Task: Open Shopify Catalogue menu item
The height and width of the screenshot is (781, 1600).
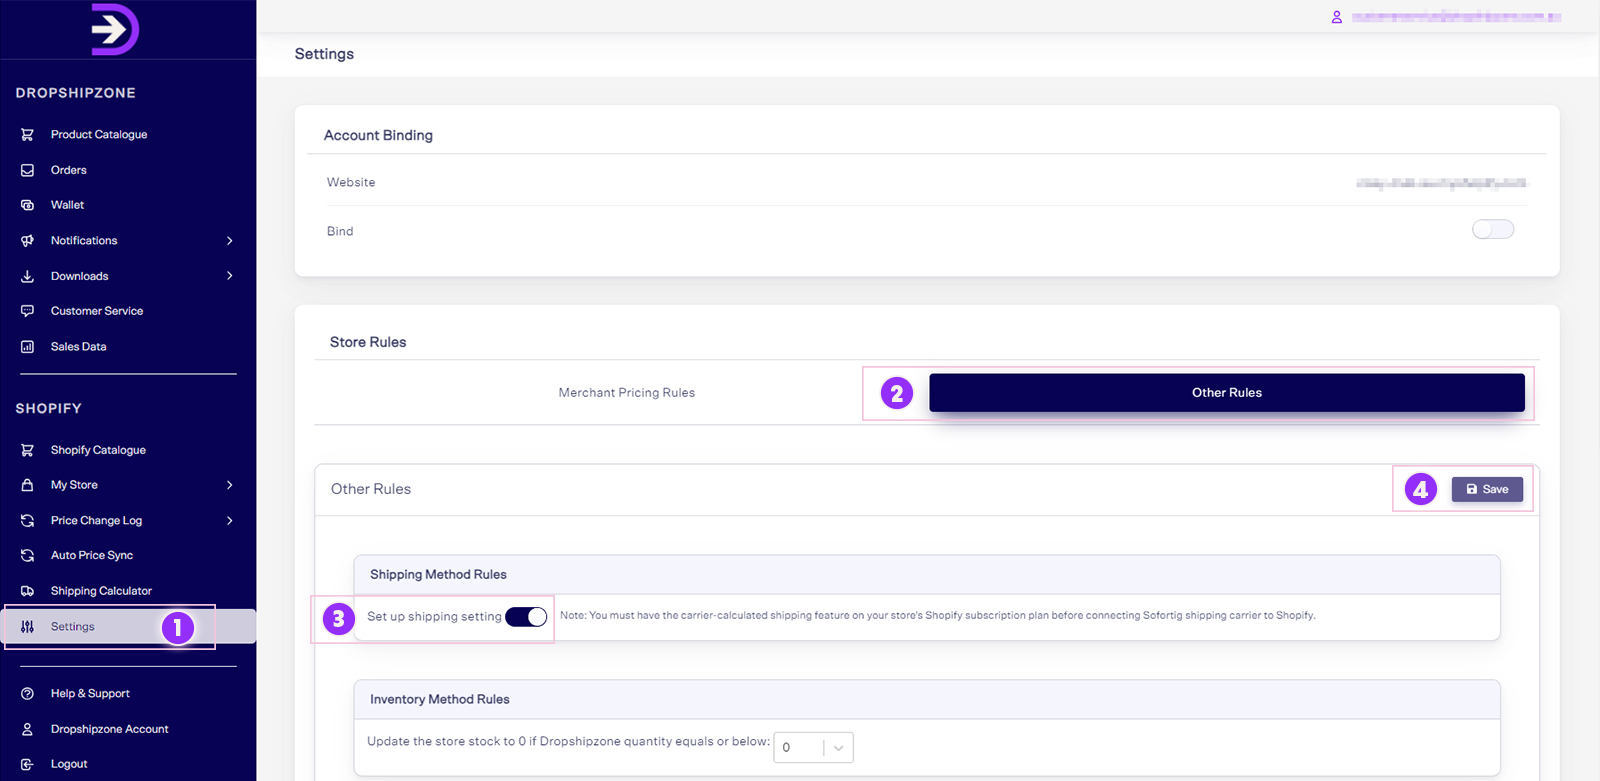Action: pyautogui.click(x=98, y=450)
